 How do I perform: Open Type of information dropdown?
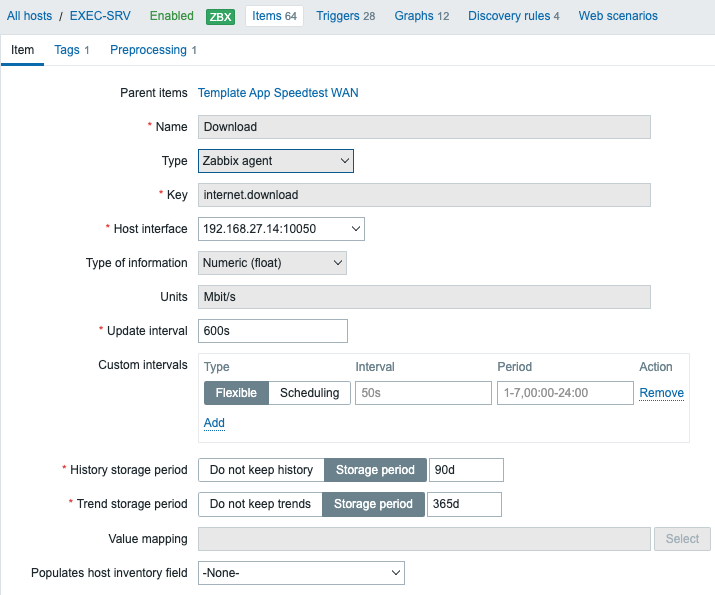click(x=272, y=263)
